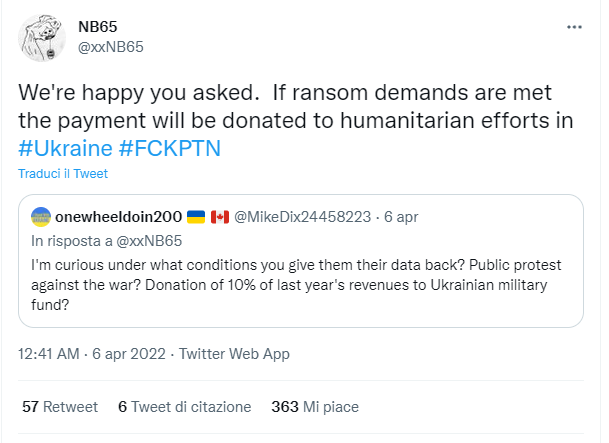Screen dimensions: 609x443
Task: Click the 12:41 AM · 6 apr 2022 timestamp
Action: coord(93,354)
